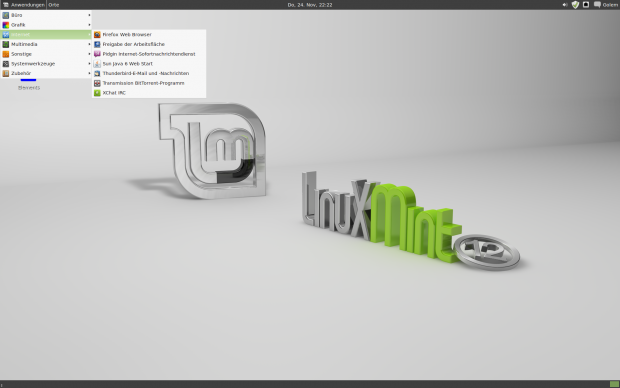The image size is (620, 388).
Task: Open the Anwendungen applications menu
Action: coord(23,5)
